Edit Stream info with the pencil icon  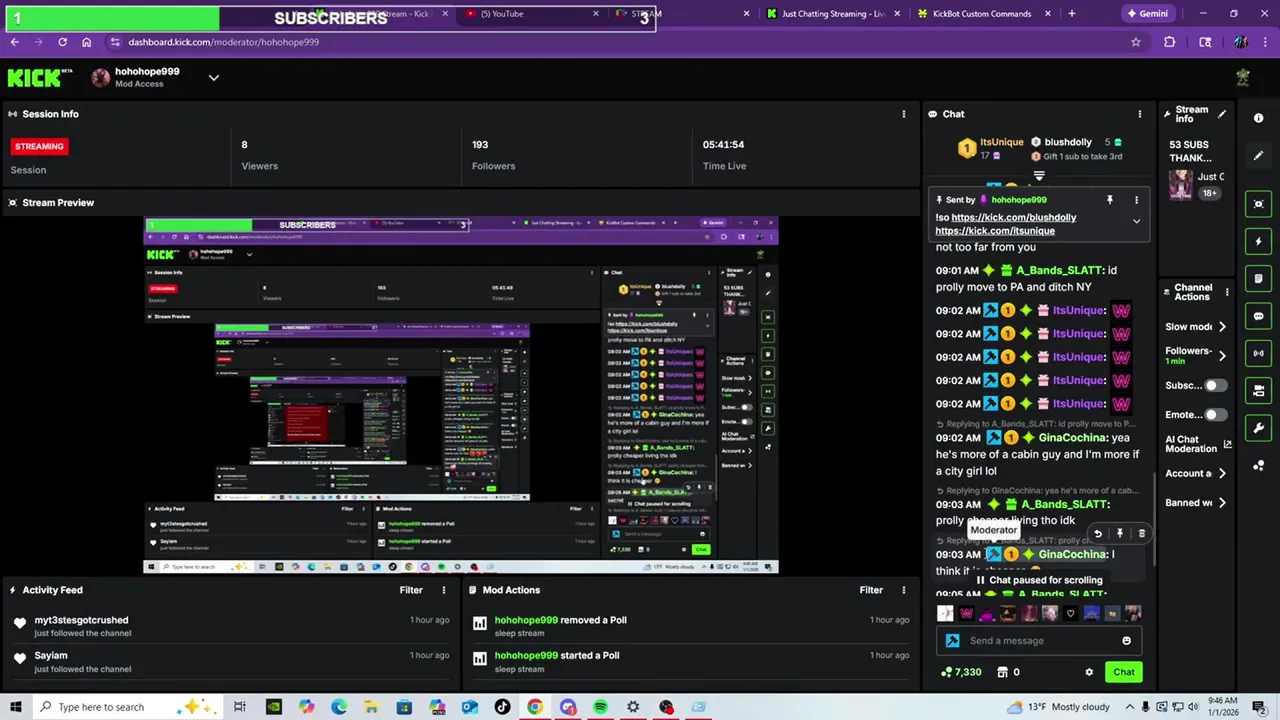tap(1222, 114)
